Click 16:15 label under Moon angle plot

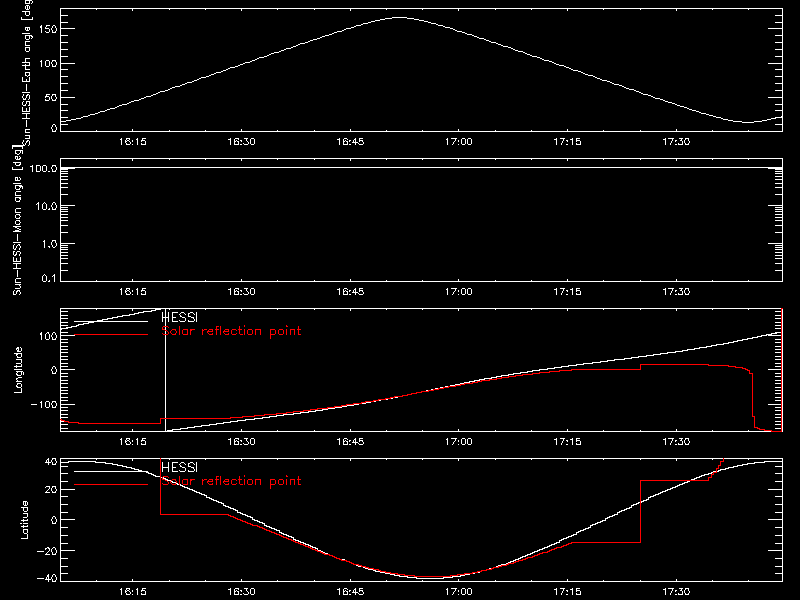[133, 292]
